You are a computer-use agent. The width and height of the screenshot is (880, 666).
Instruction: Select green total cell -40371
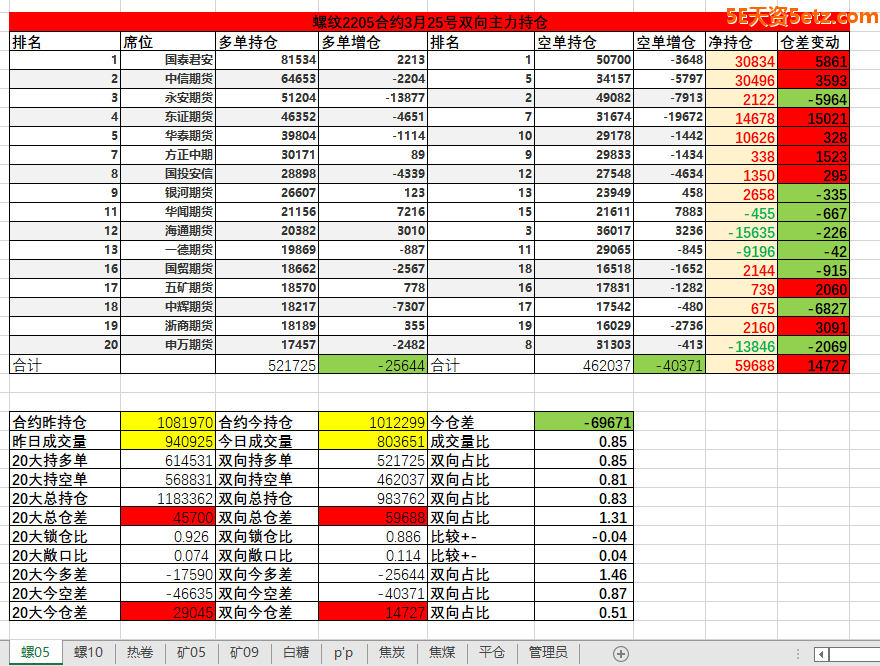coord(670,365)
